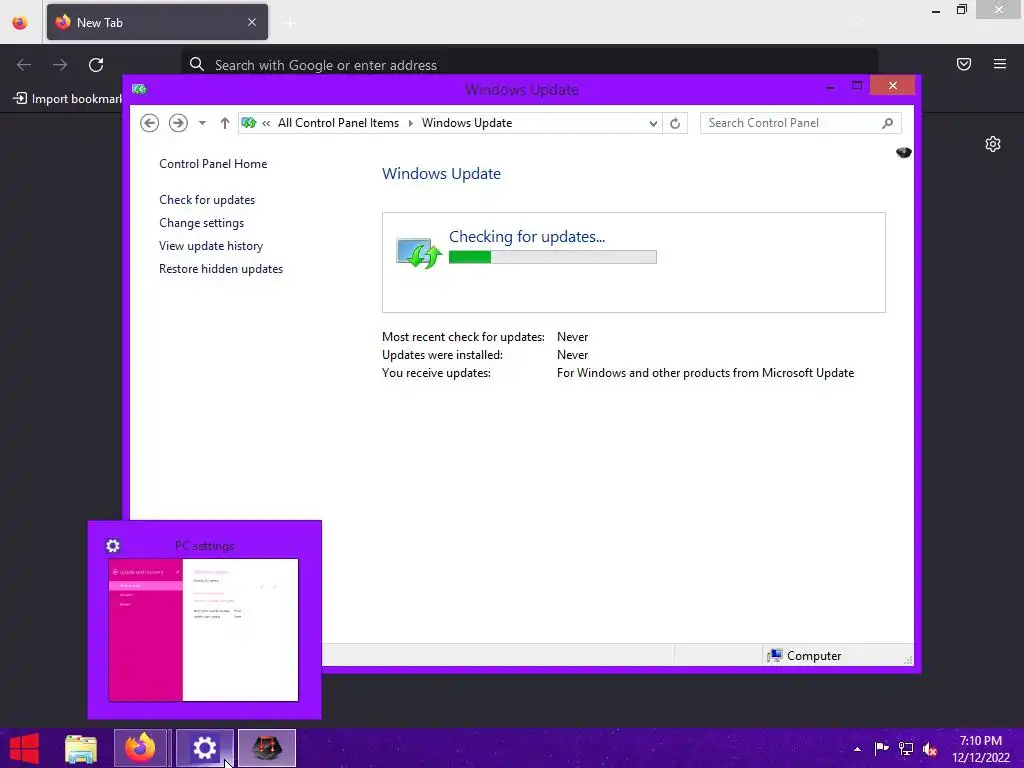1024x768 pixels.
Task: Refresh the Windows Update page
Action: (x=675, y=123)
